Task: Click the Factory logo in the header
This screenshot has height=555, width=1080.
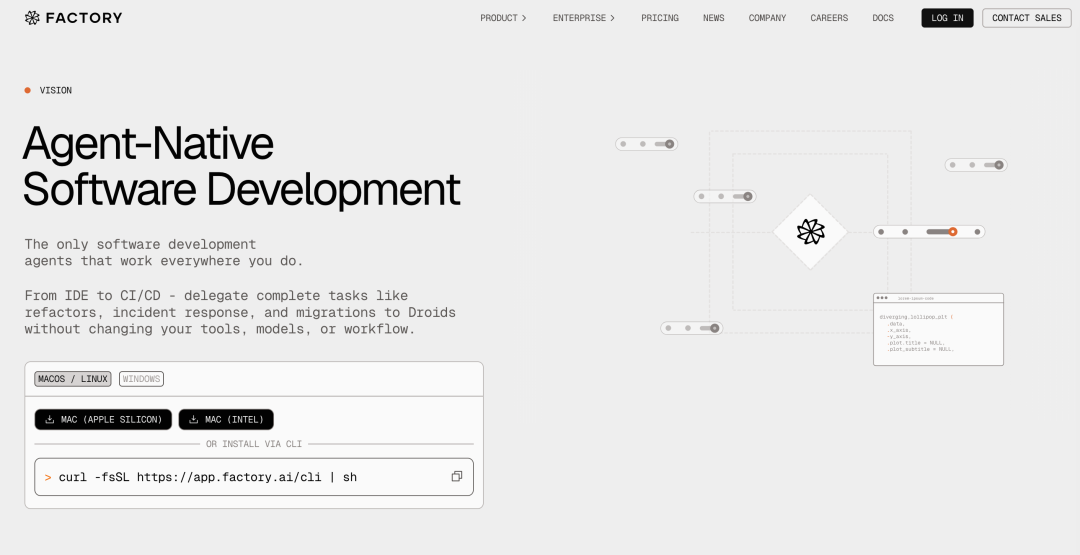Action: tap(73, 18)
